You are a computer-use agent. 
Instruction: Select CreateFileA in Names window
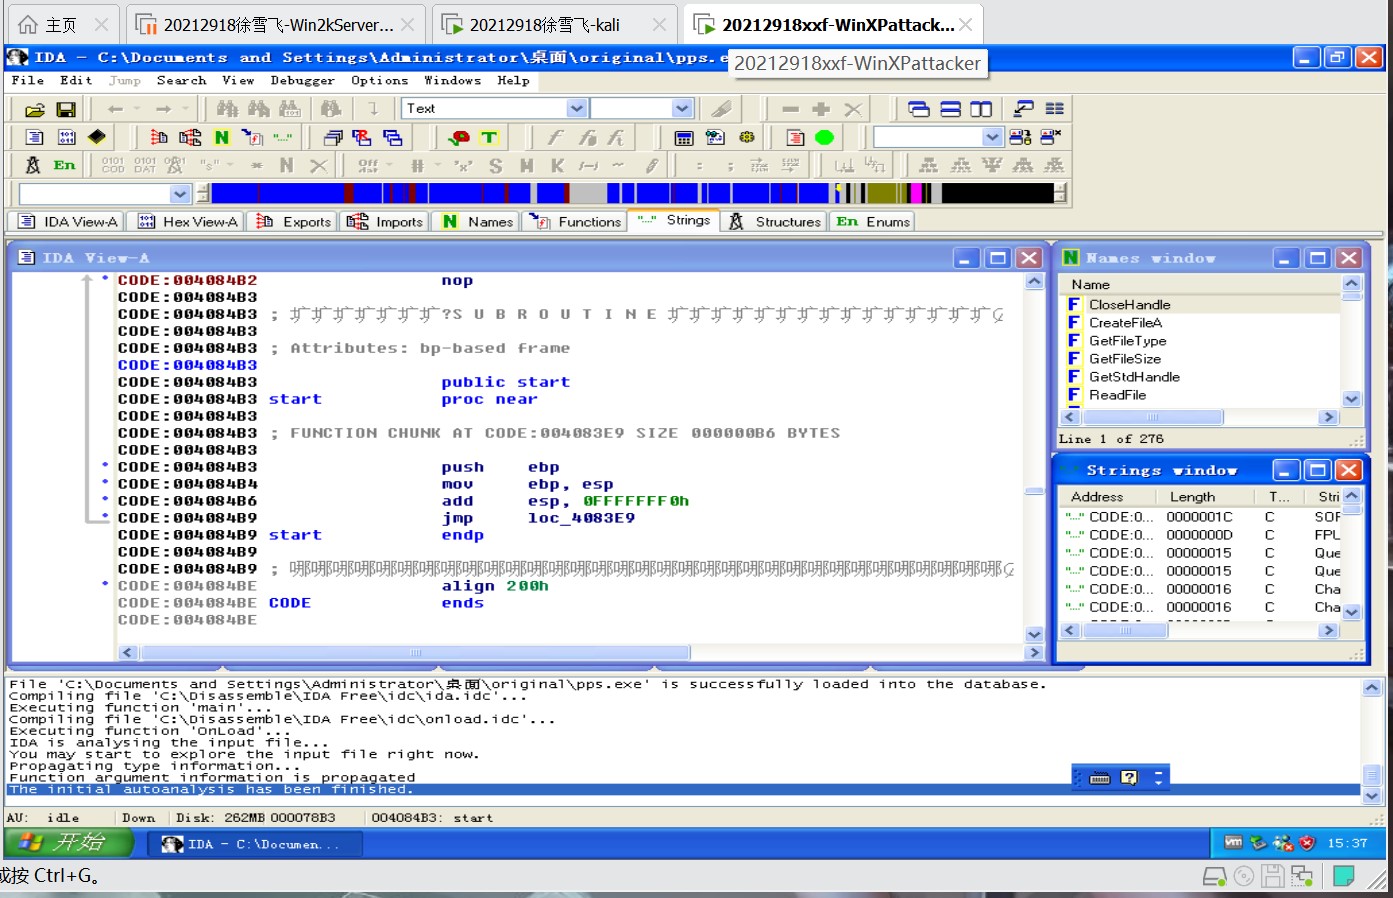coord(1125,323)
